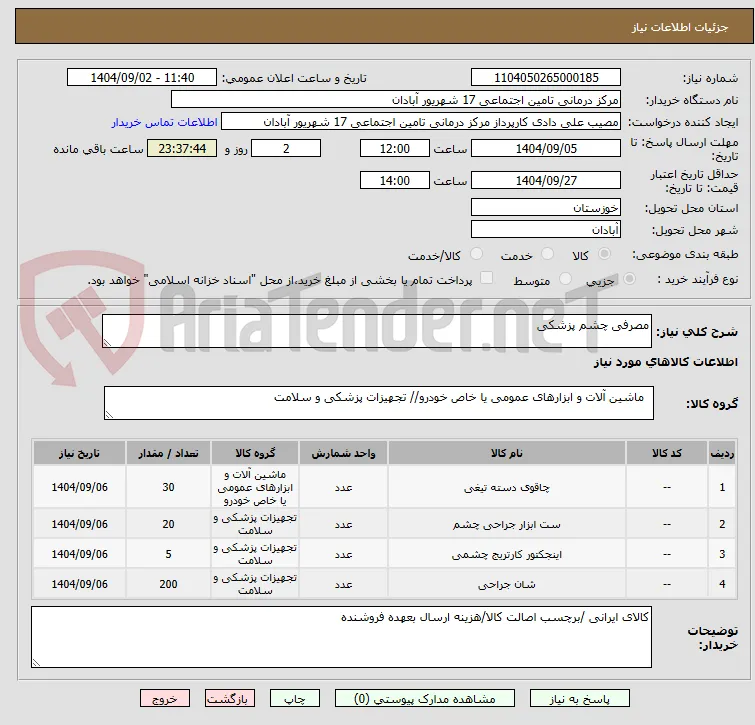Image resolution: width=755 pixels, height=725 pixels.
Task: Click the پاسخ به نیاز button
Action: (580, 699)
